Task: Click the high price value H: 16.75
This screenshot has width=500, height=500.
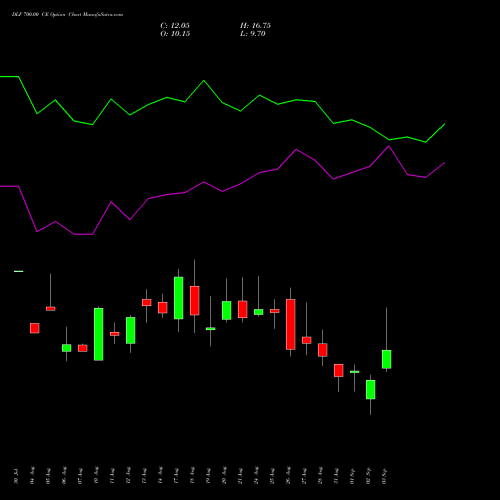Action: (255, 26)
